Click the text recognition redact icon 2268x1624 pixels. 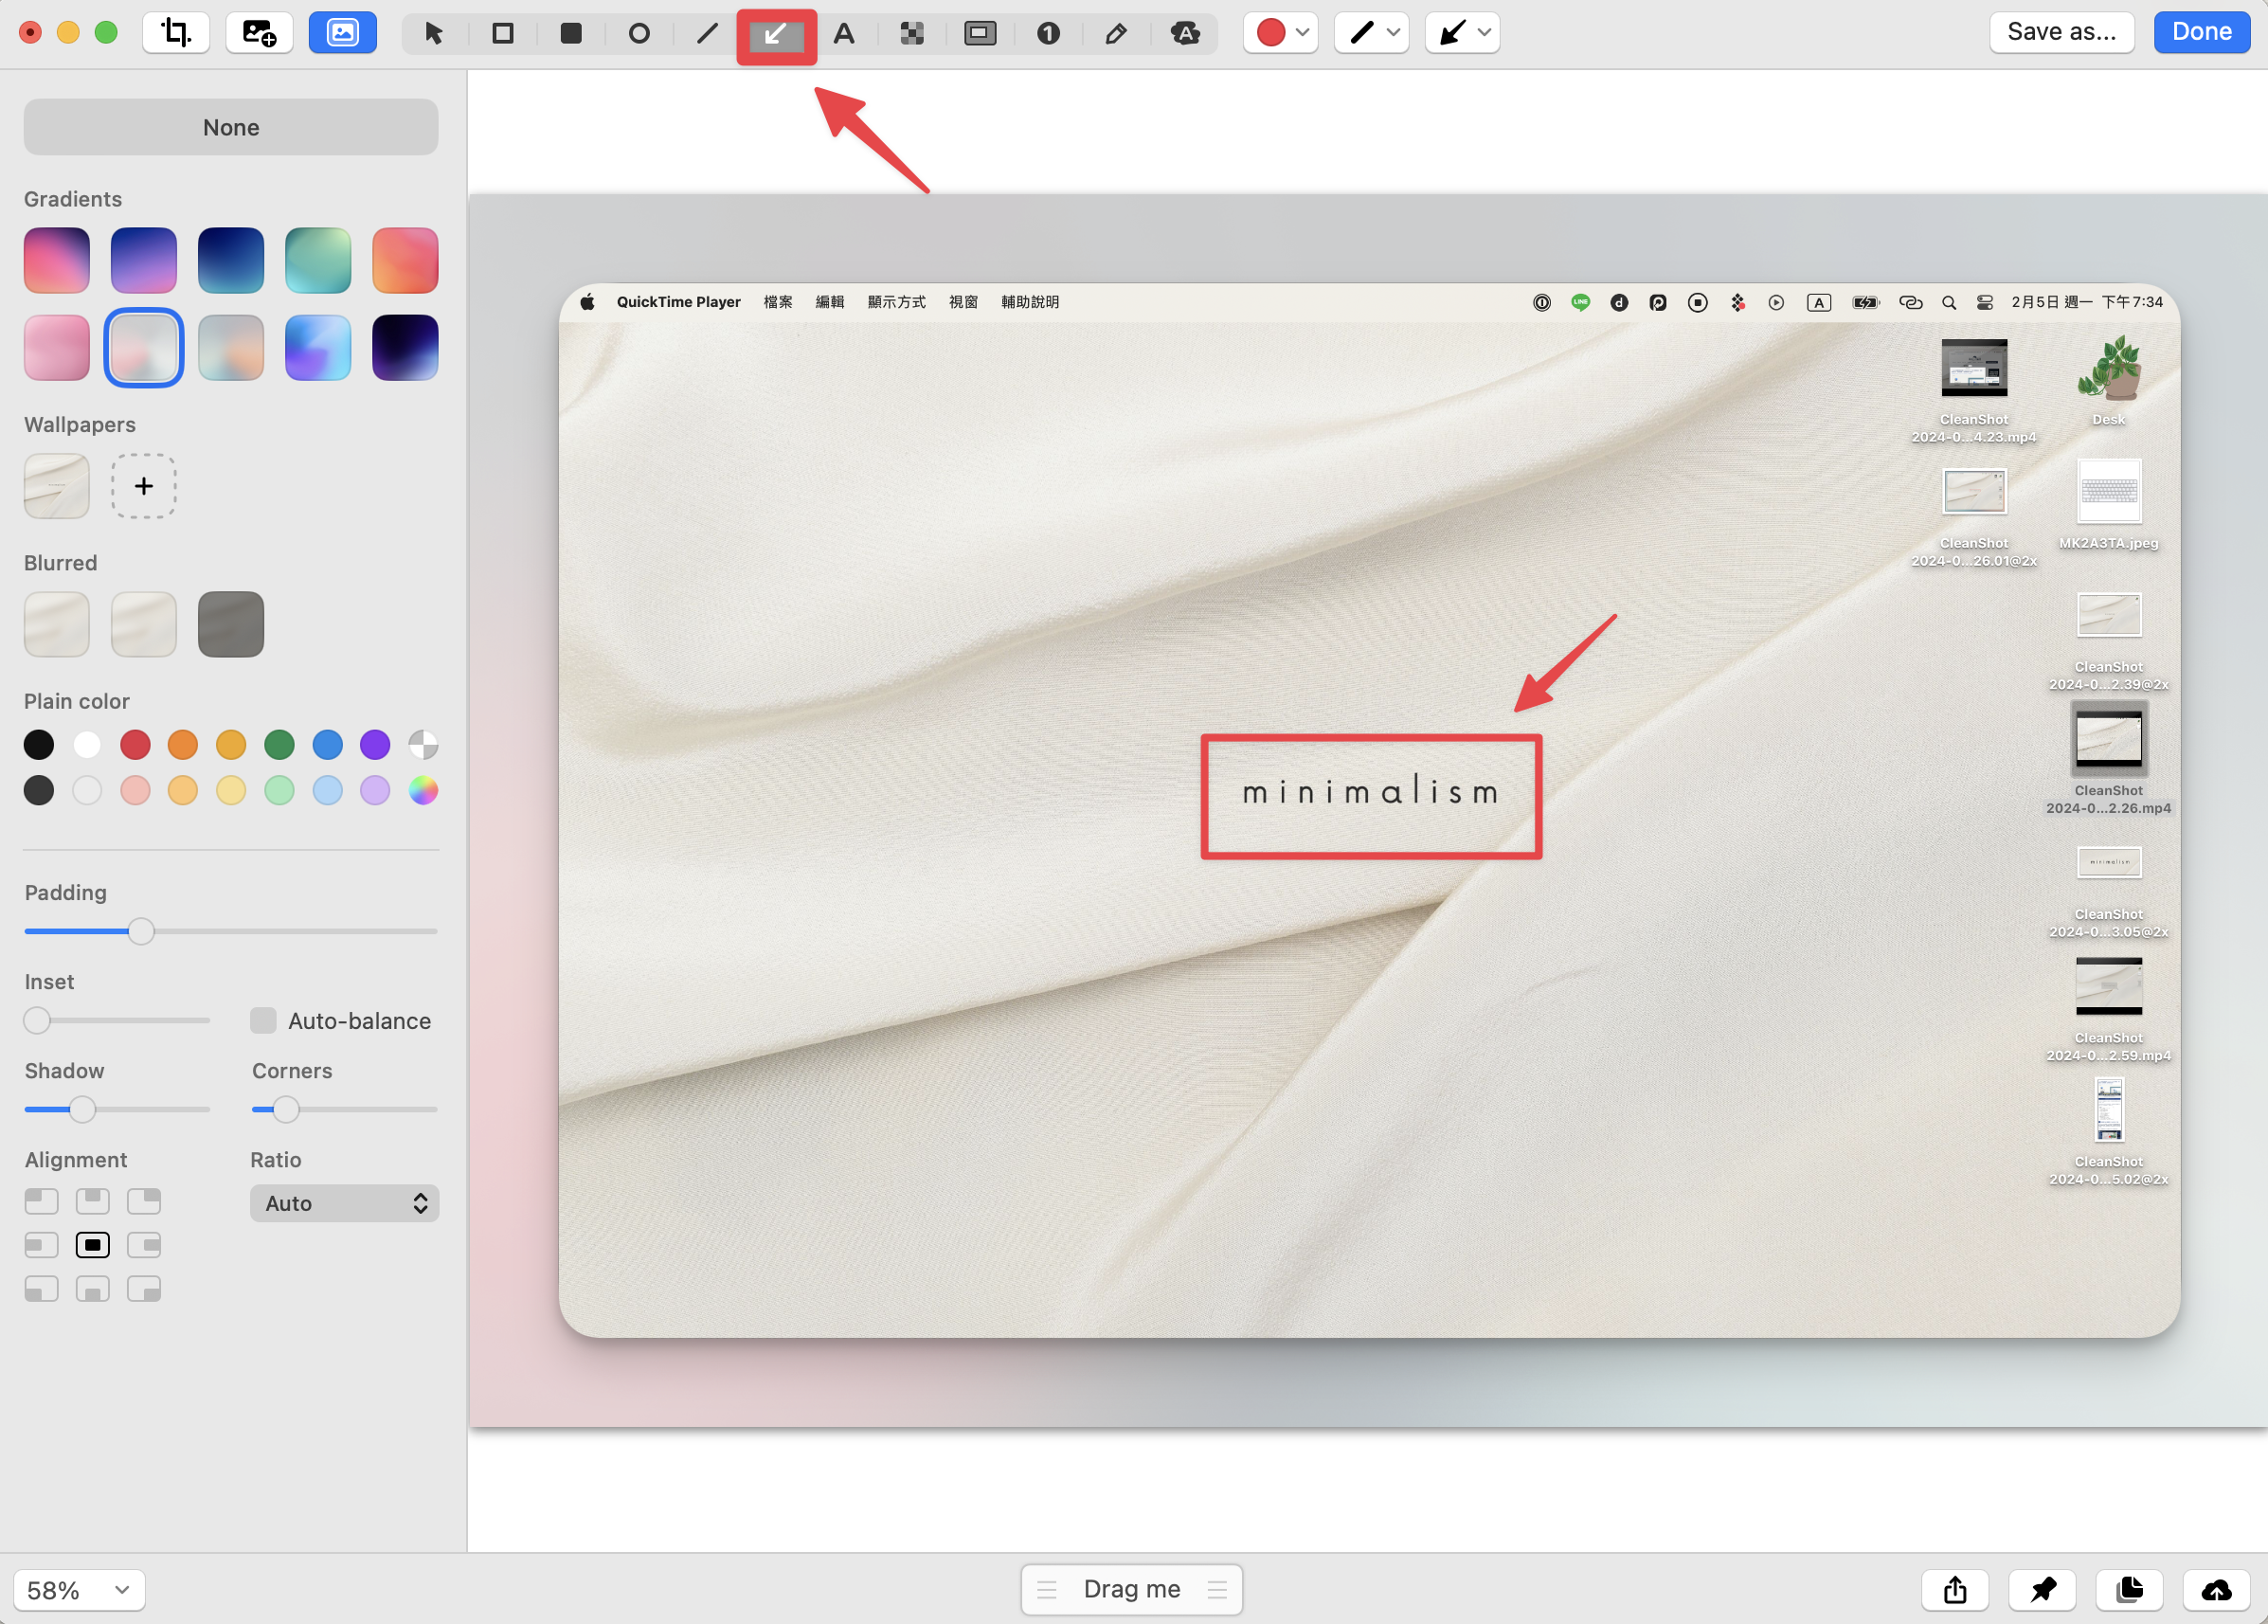tap(1185, 33)
